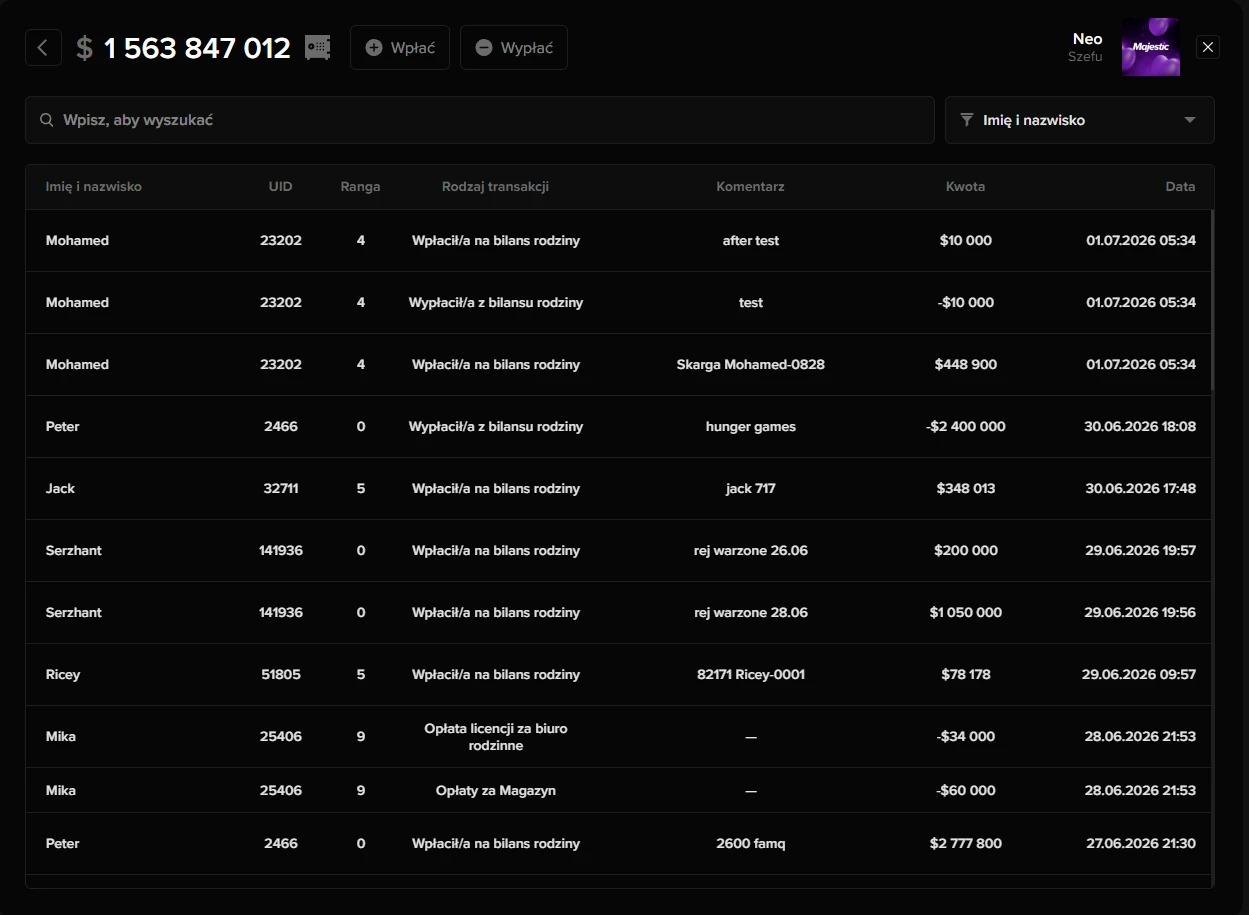The height and width of the screenshot is (915, 1249).
Task: Click the Ranga column header
Action: tap(361, 187)
